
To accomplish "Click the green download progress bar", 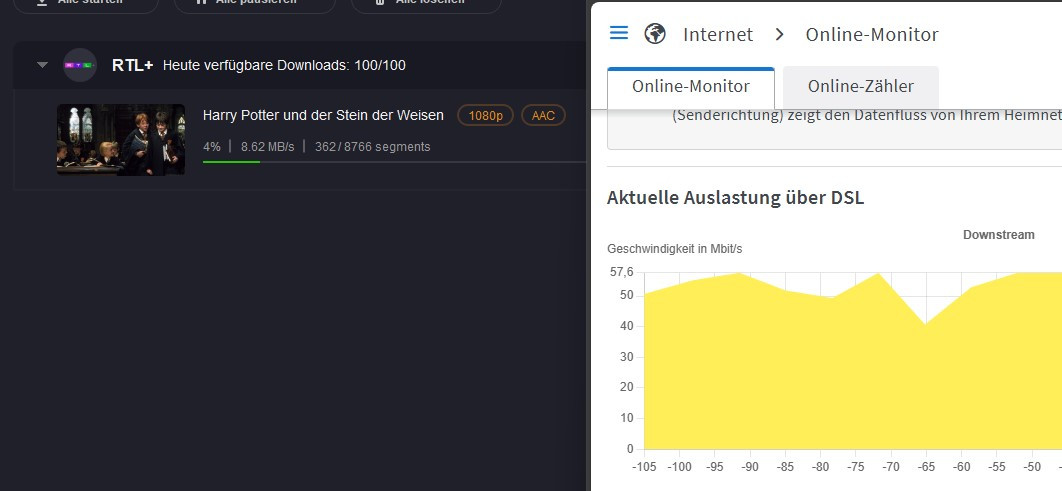I will (231, 162).
